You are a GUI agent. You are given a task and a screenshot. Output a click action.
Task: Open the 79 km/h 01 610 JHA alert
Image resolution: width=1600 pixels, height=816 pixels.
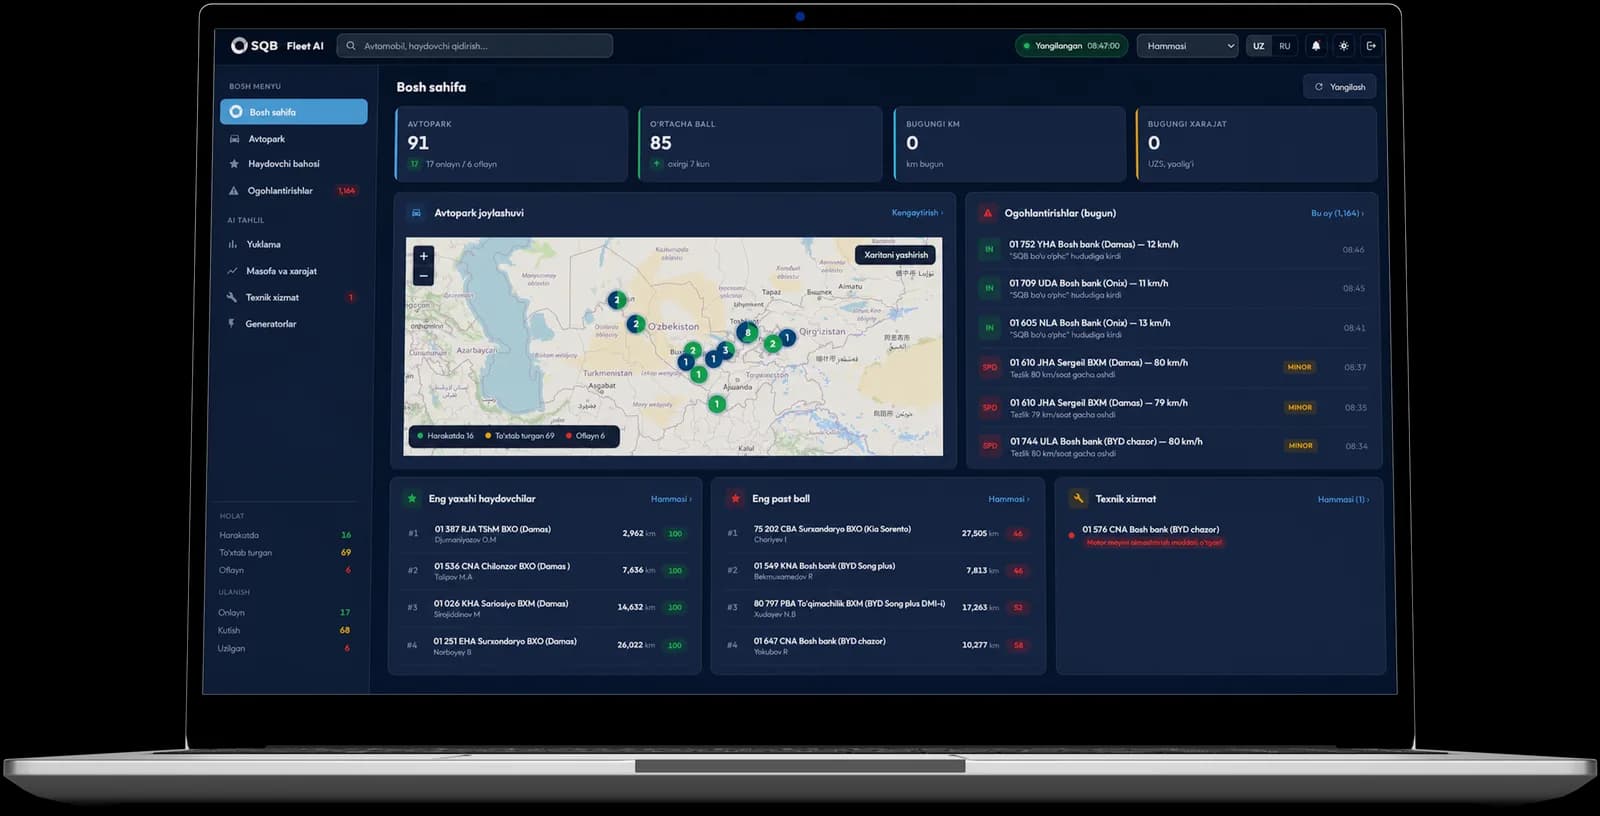pos(1173,408)
